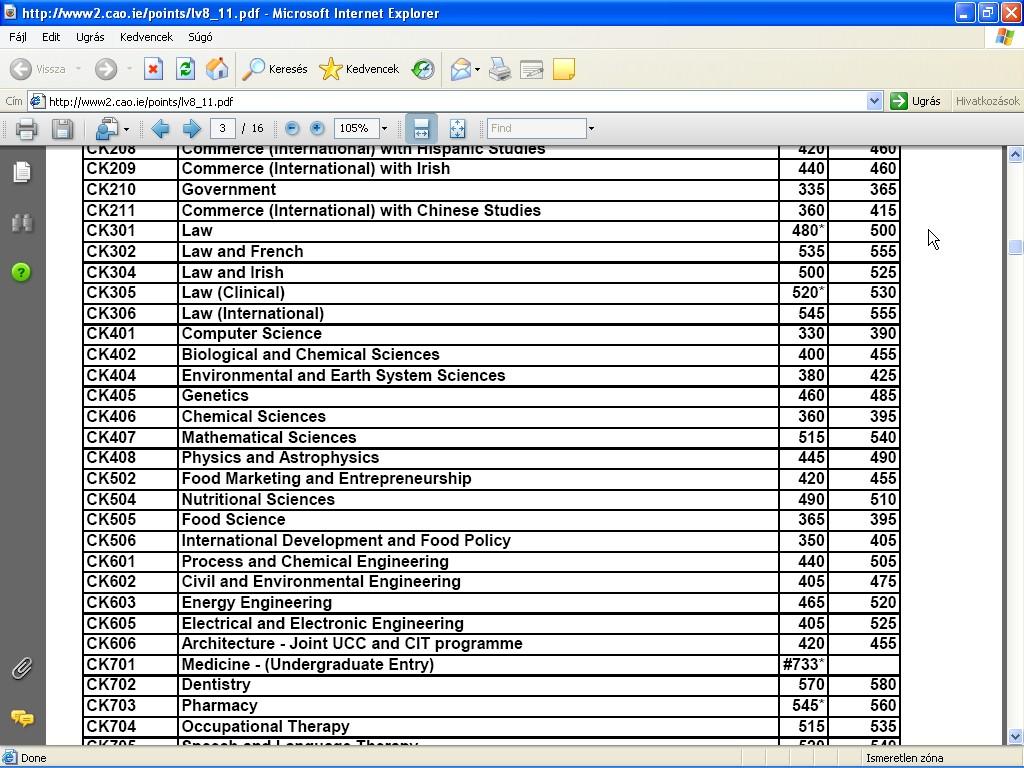Expand the Find options dropdown arrow
The height and width of the screenshot is (768, 1024).
tap(591, 129)
